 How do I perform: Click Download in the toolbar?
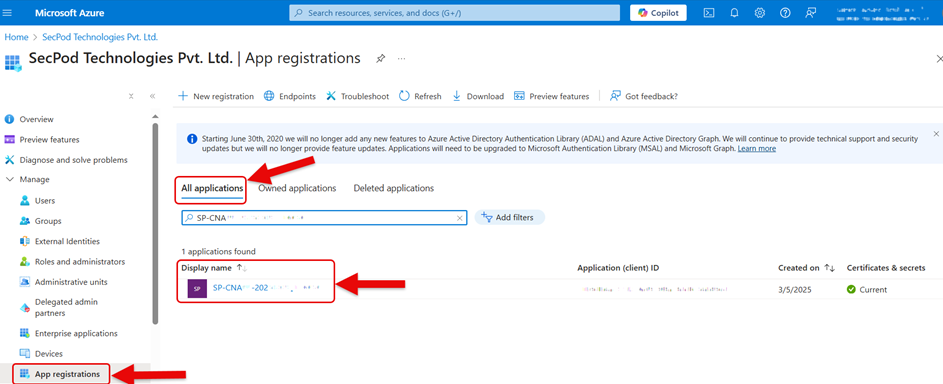(x=478, y=96)
